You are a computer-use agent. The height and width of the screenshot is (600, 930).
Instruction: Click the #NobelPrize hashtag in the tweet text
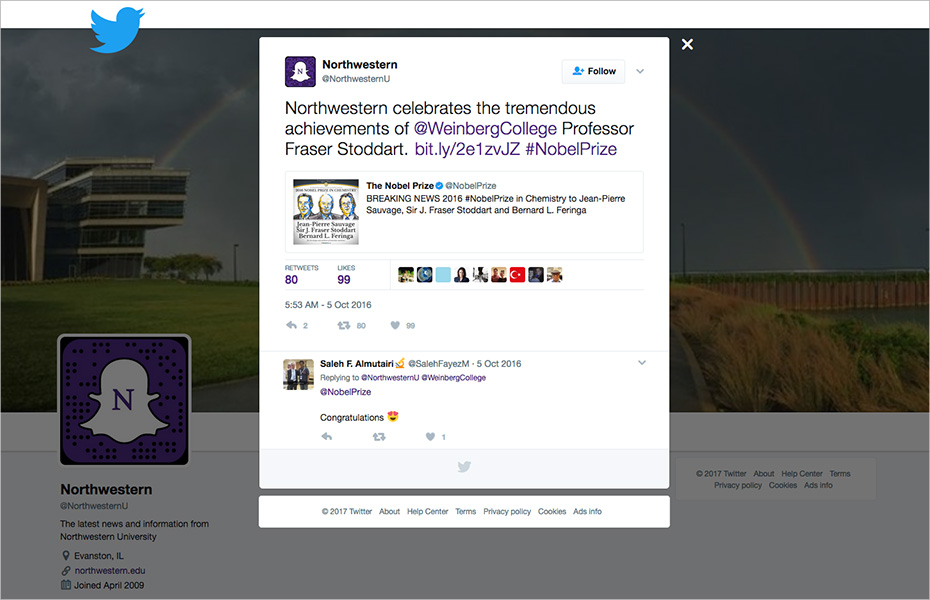[x=571, y=149]
